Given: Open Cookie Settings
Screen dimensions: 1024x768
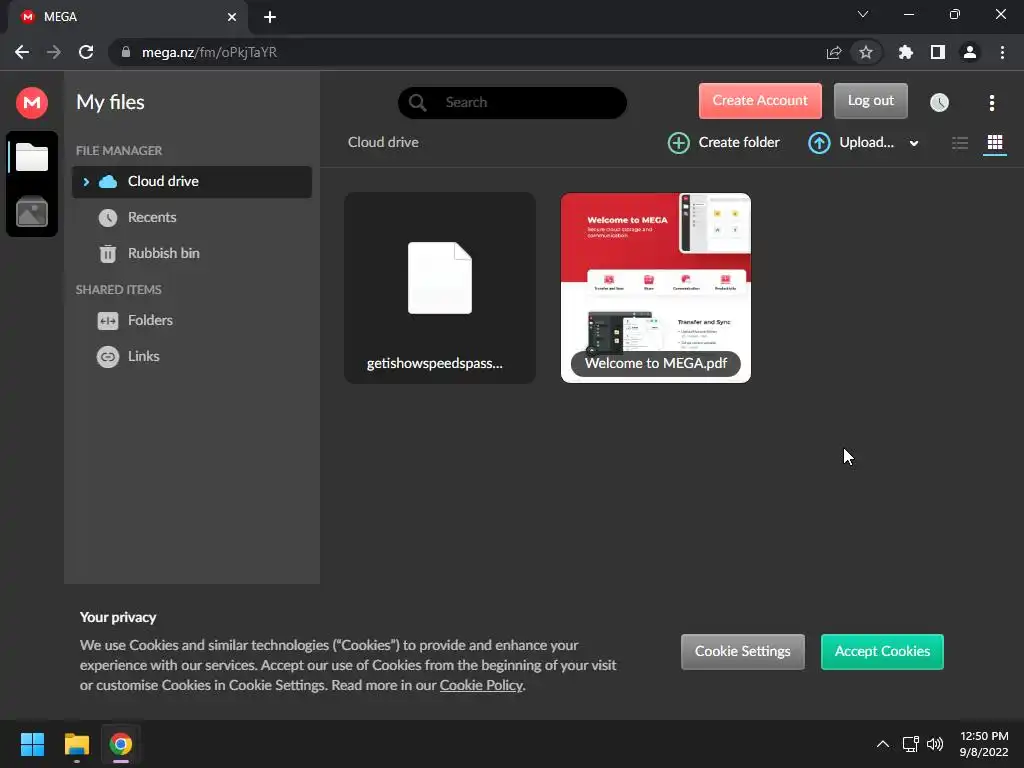Looking at the screenshot, I should point(743,651).
